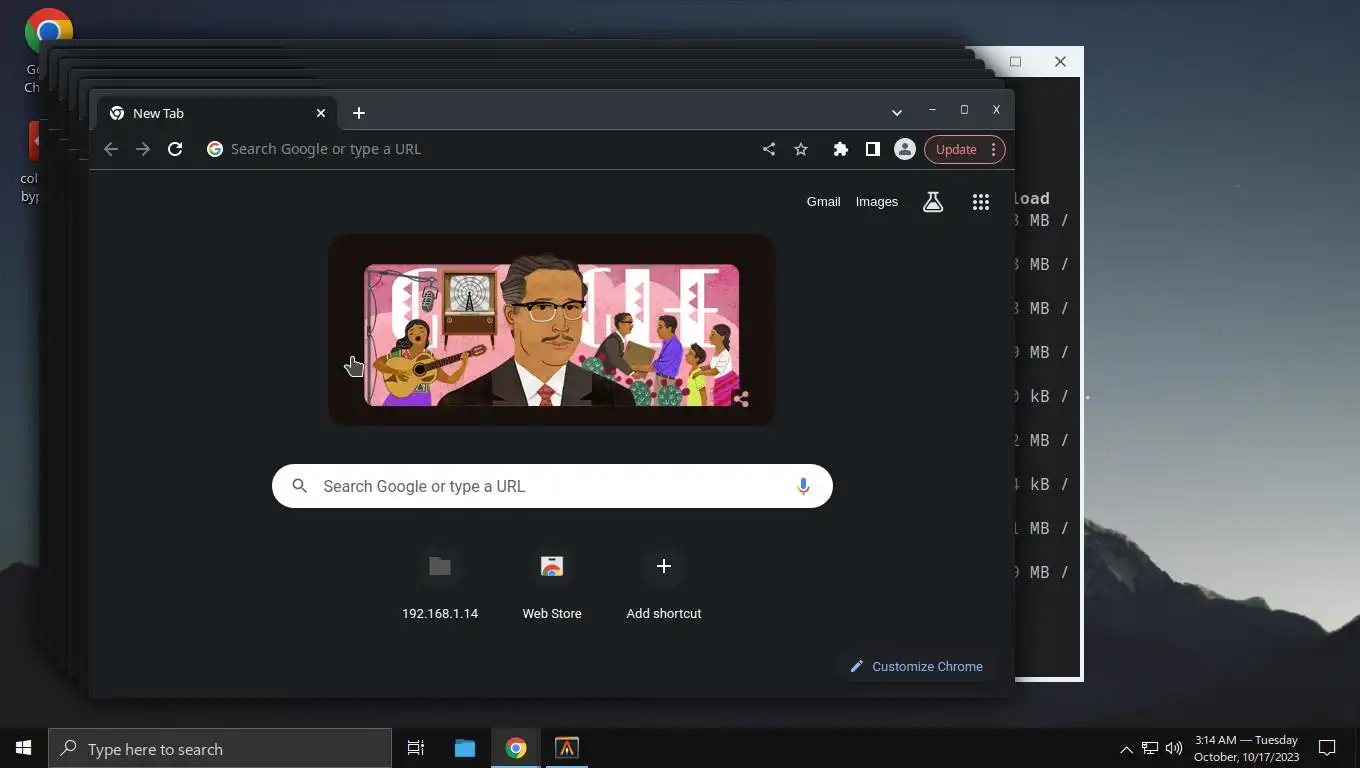Click Add shortcut plus tile

[664, 583]
